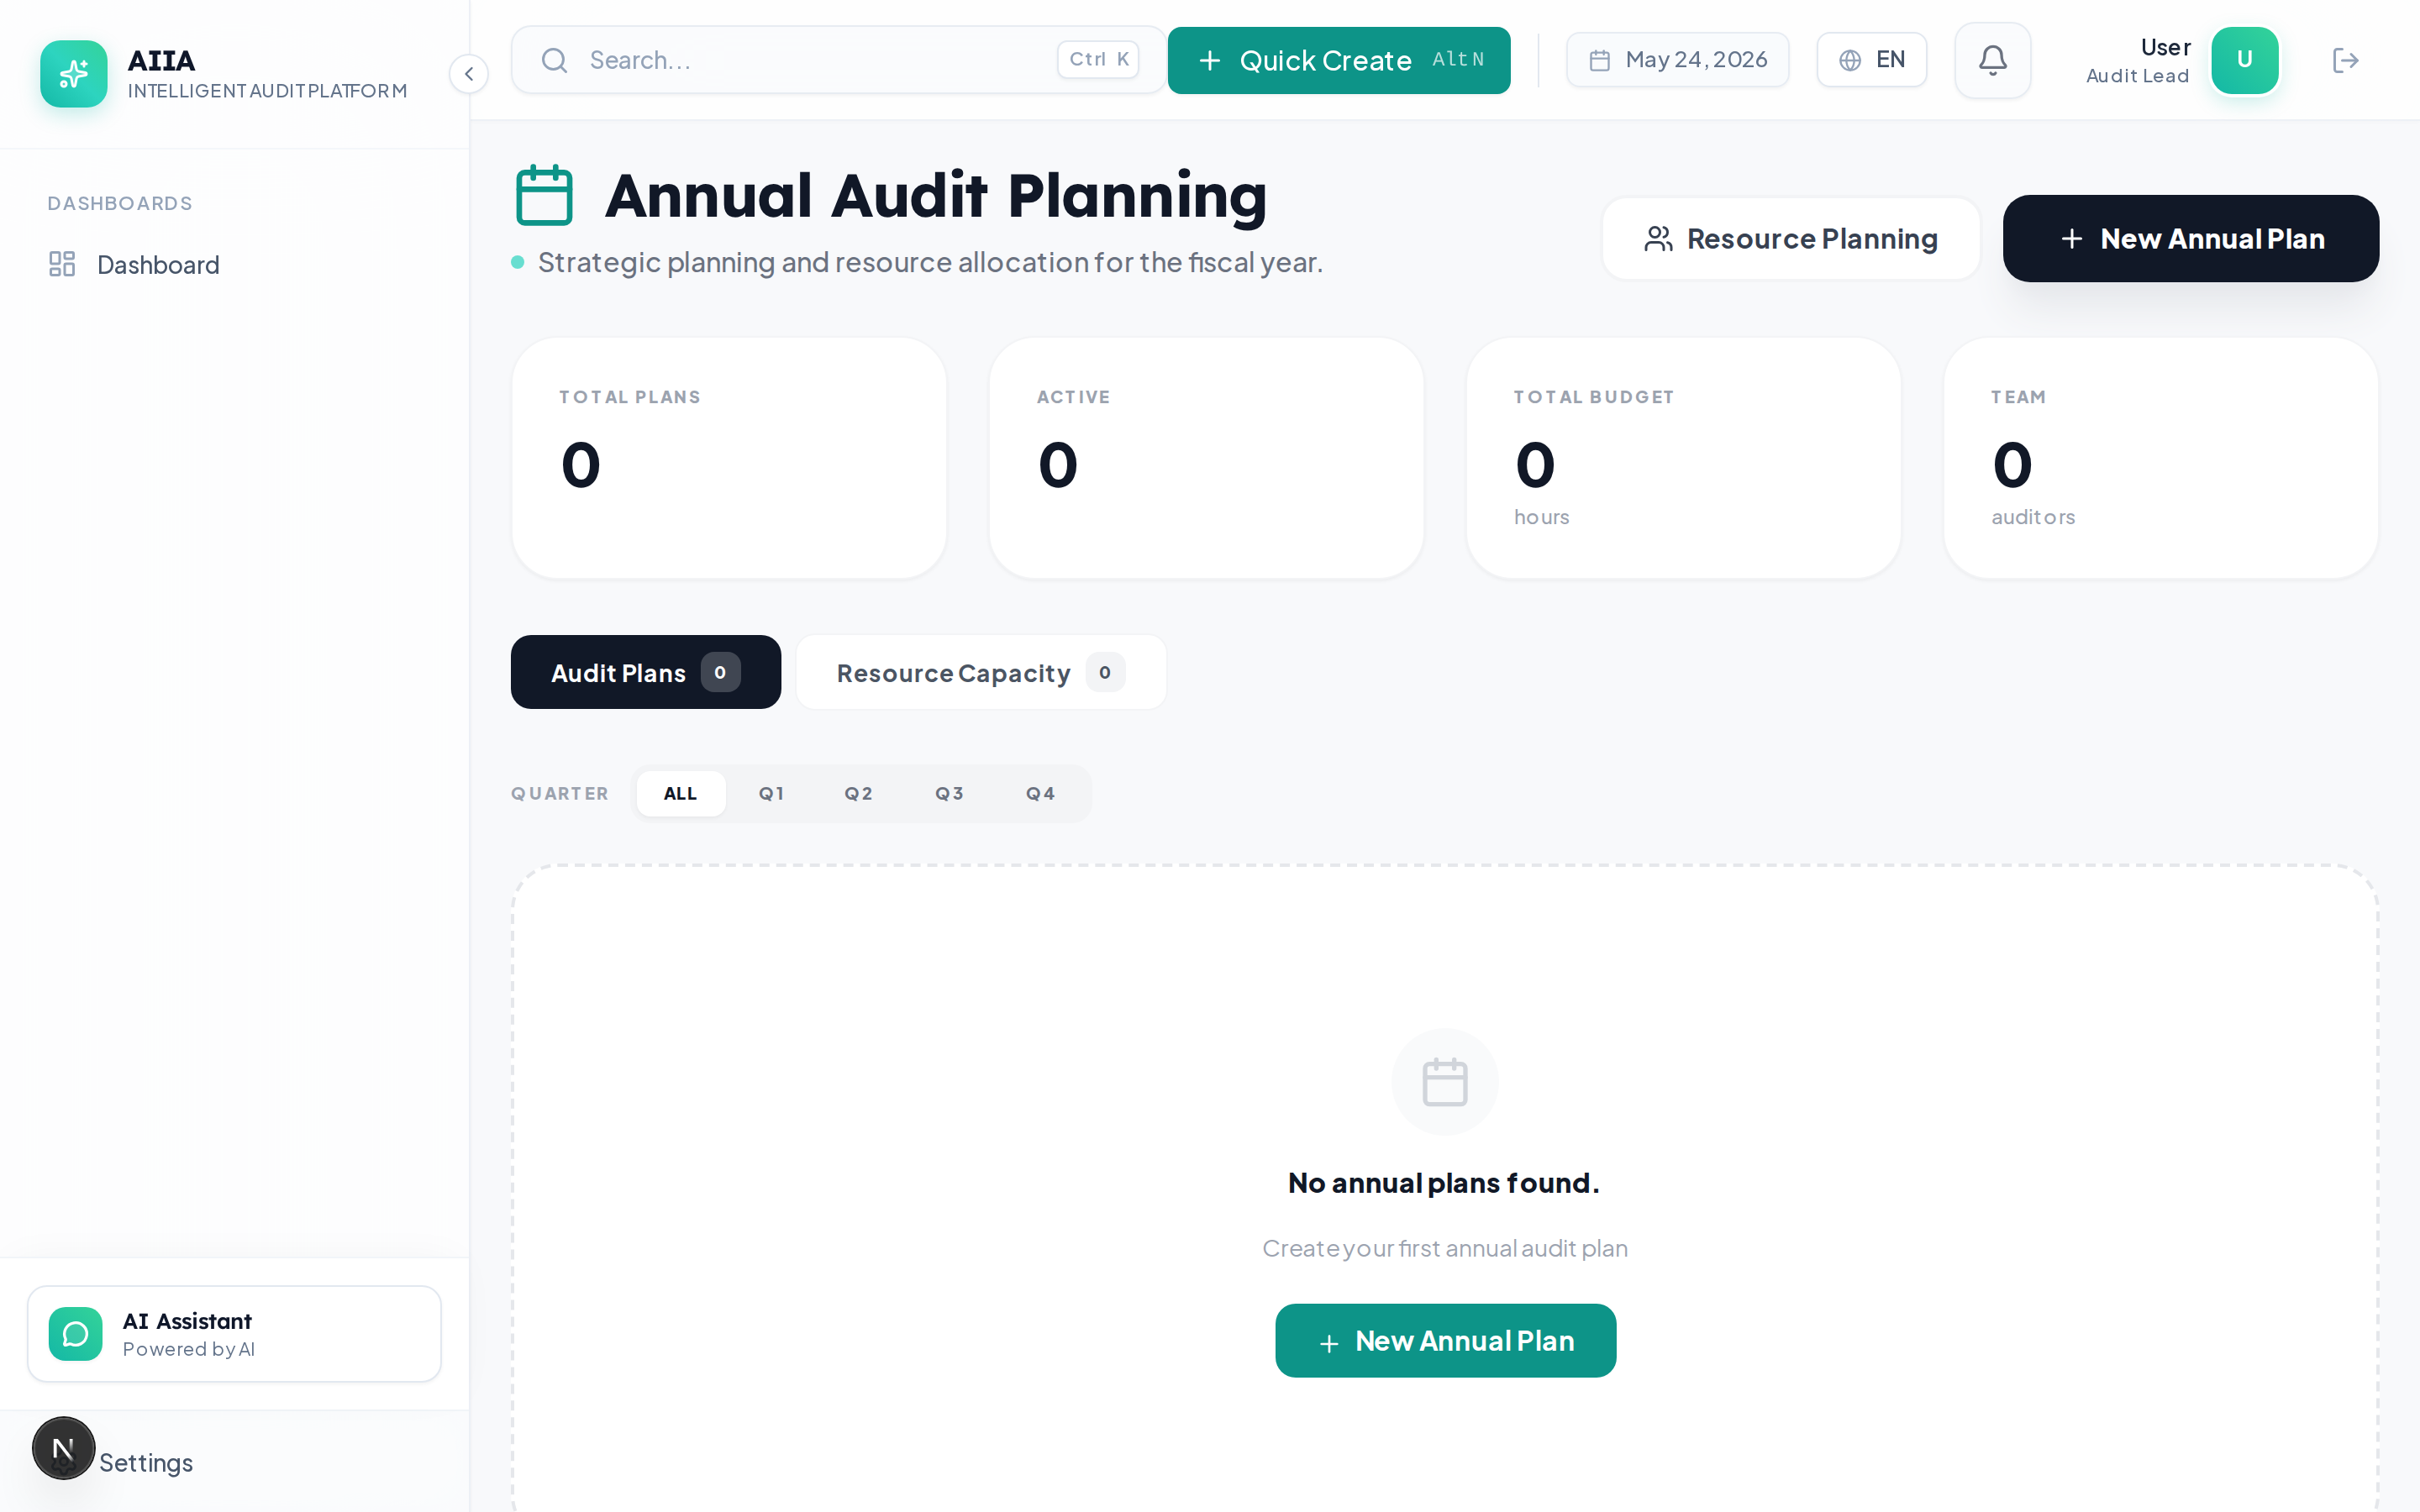Open Quick Create menu
This screenshot has height=1512, width=2420.
(x=1339, y=60)
